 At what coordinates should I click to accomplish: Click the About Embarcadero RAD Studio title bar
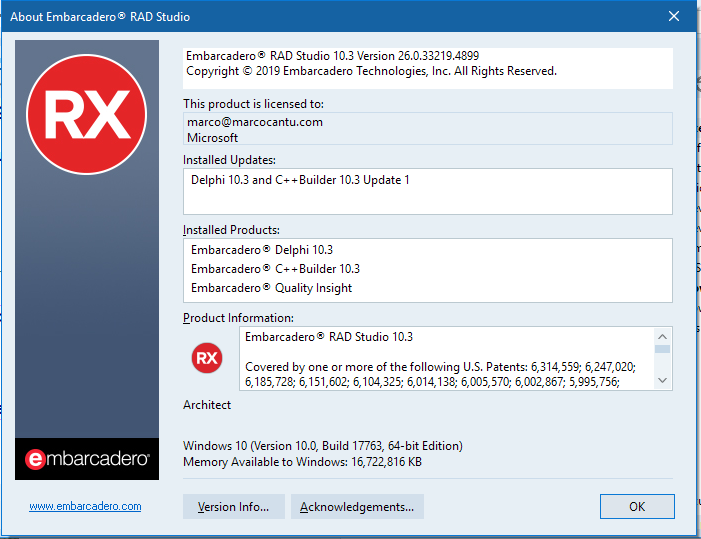point(300,16)
